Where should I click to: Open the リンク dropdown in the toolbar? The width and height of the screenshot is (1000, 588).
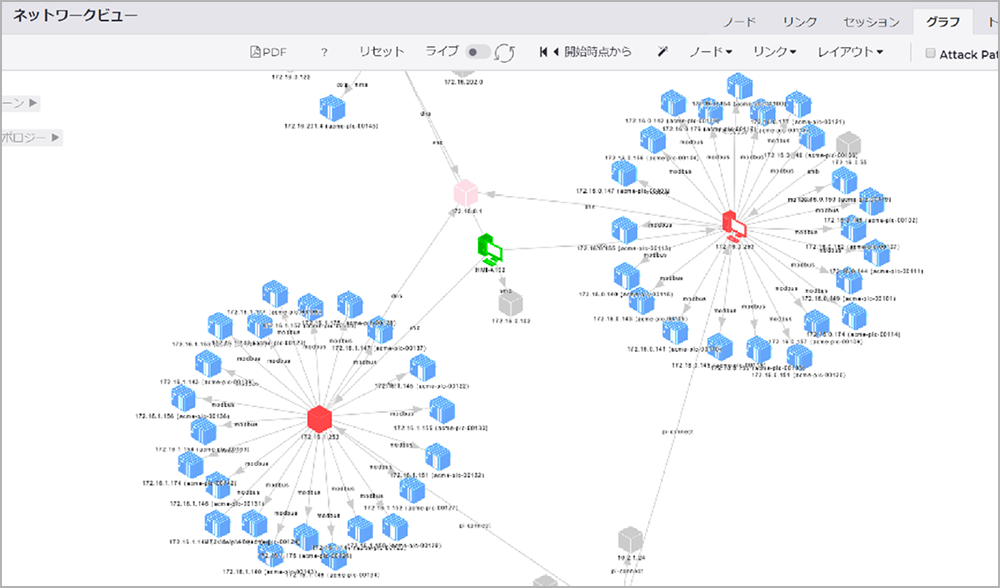774,52
